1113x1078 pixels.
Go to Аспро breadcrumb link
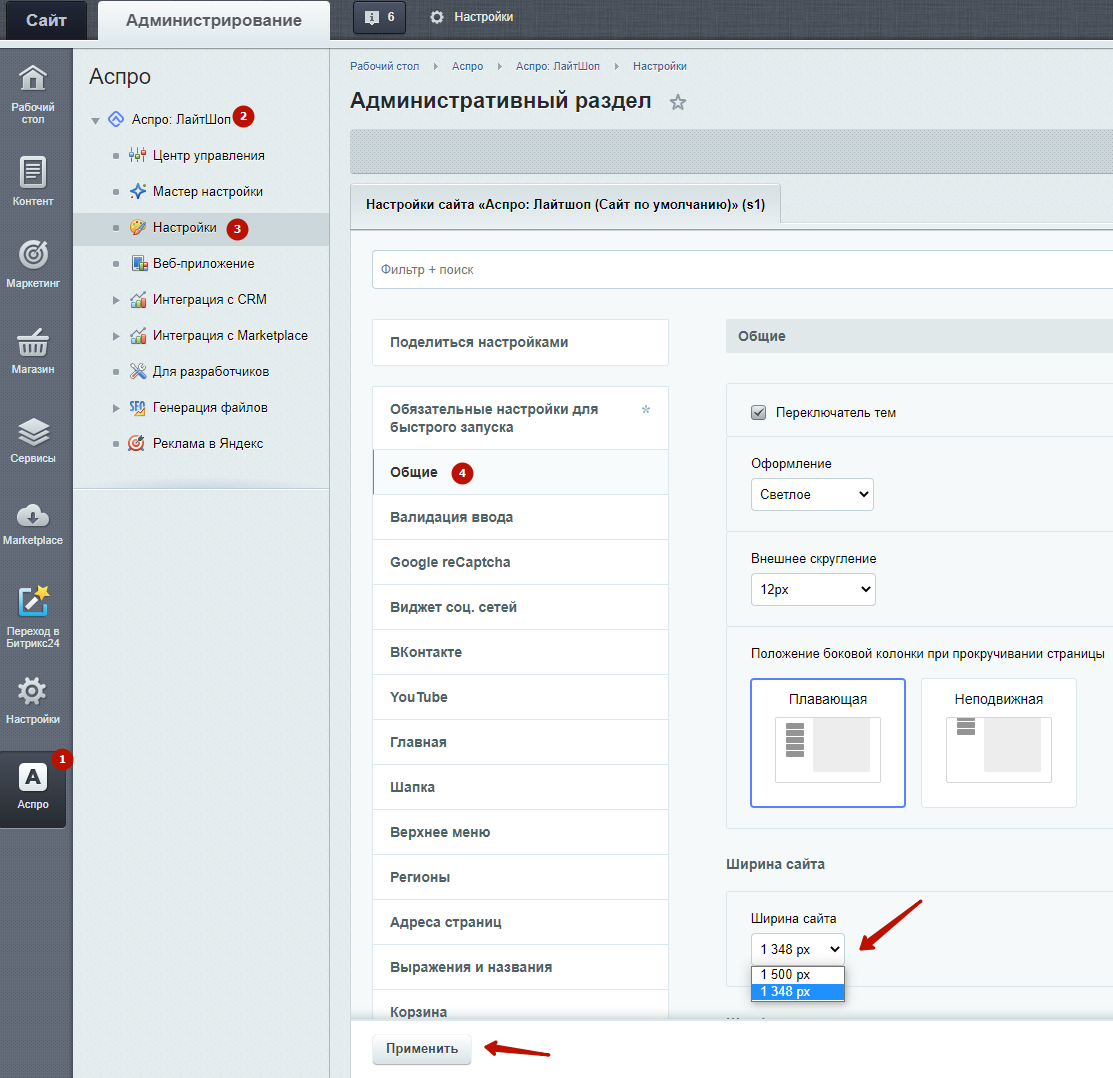coord(467,66)
